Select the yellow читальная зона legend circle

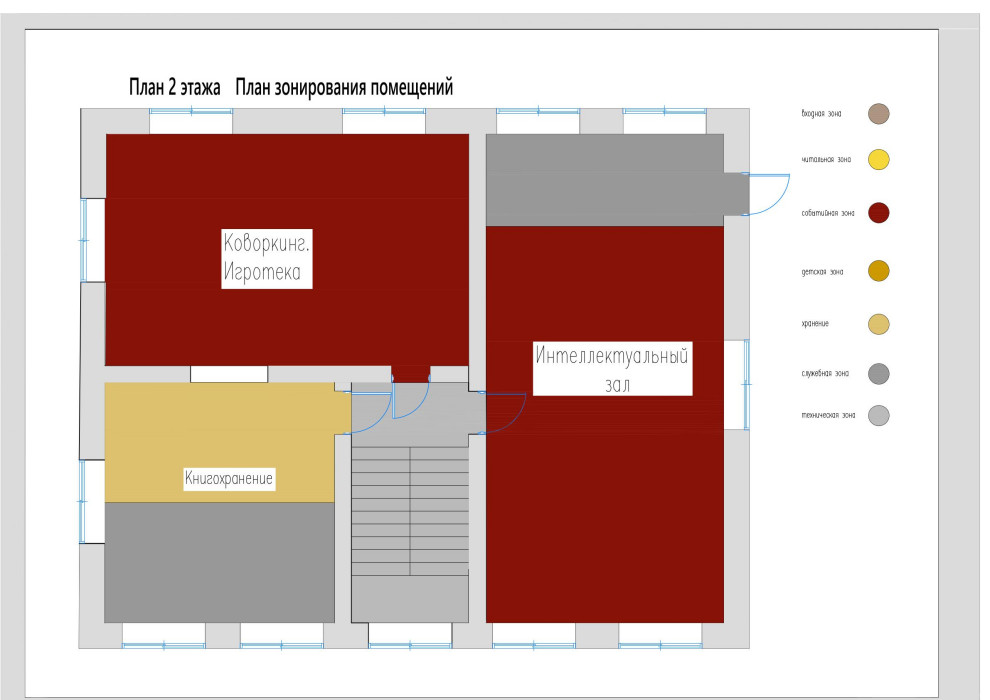coord(878,159)
